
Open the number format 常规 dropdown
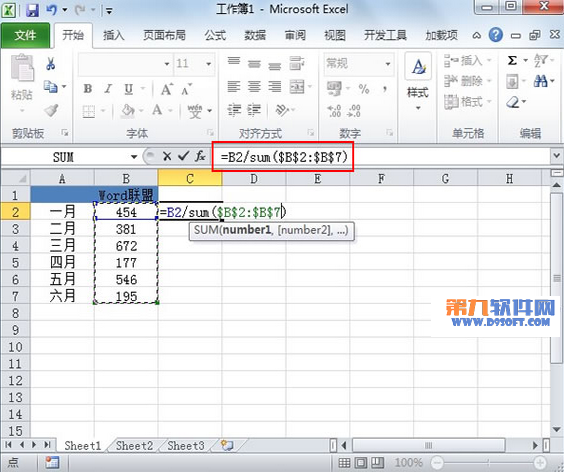pyautogui.click(x=388, y=64)
